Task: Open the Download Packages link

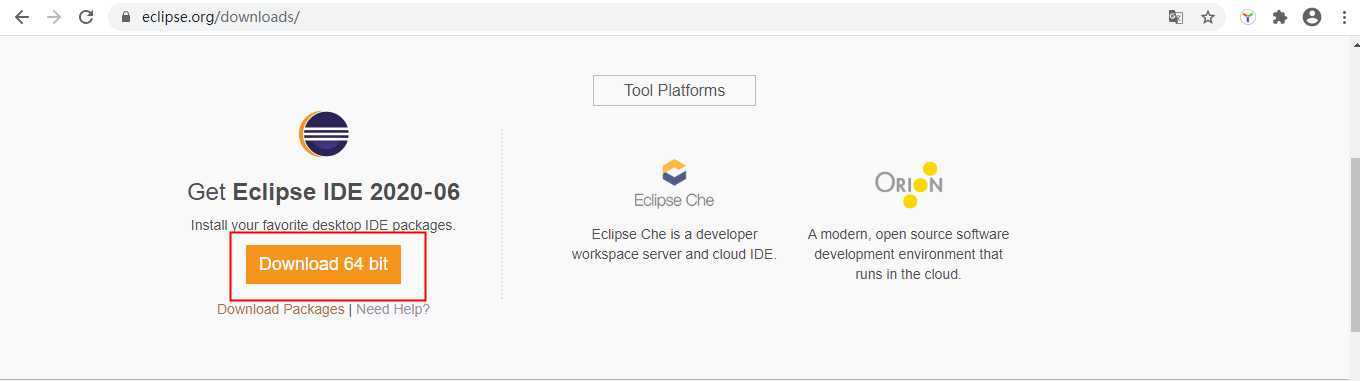Action: pyautogui.click(x=280, y=309)
